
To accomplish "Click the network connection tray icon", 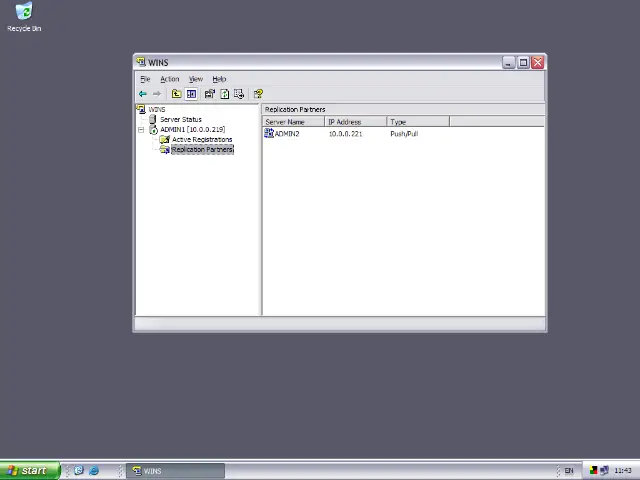I will (x=604, y=471).
